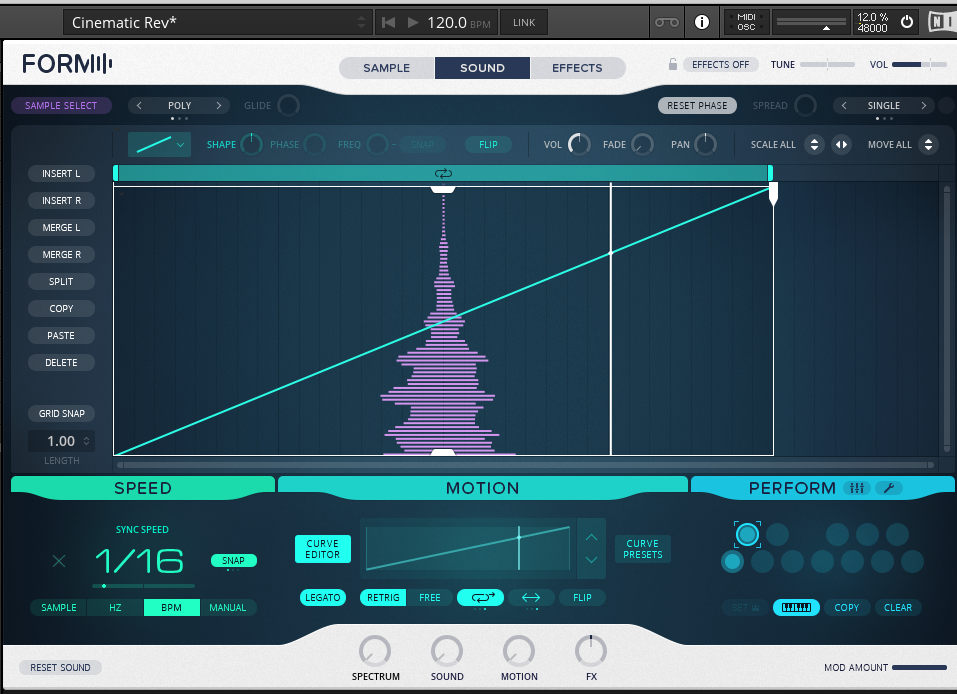Click the PAN knob
The width and height of the screenshot is (957, 694).
(706, 145)
